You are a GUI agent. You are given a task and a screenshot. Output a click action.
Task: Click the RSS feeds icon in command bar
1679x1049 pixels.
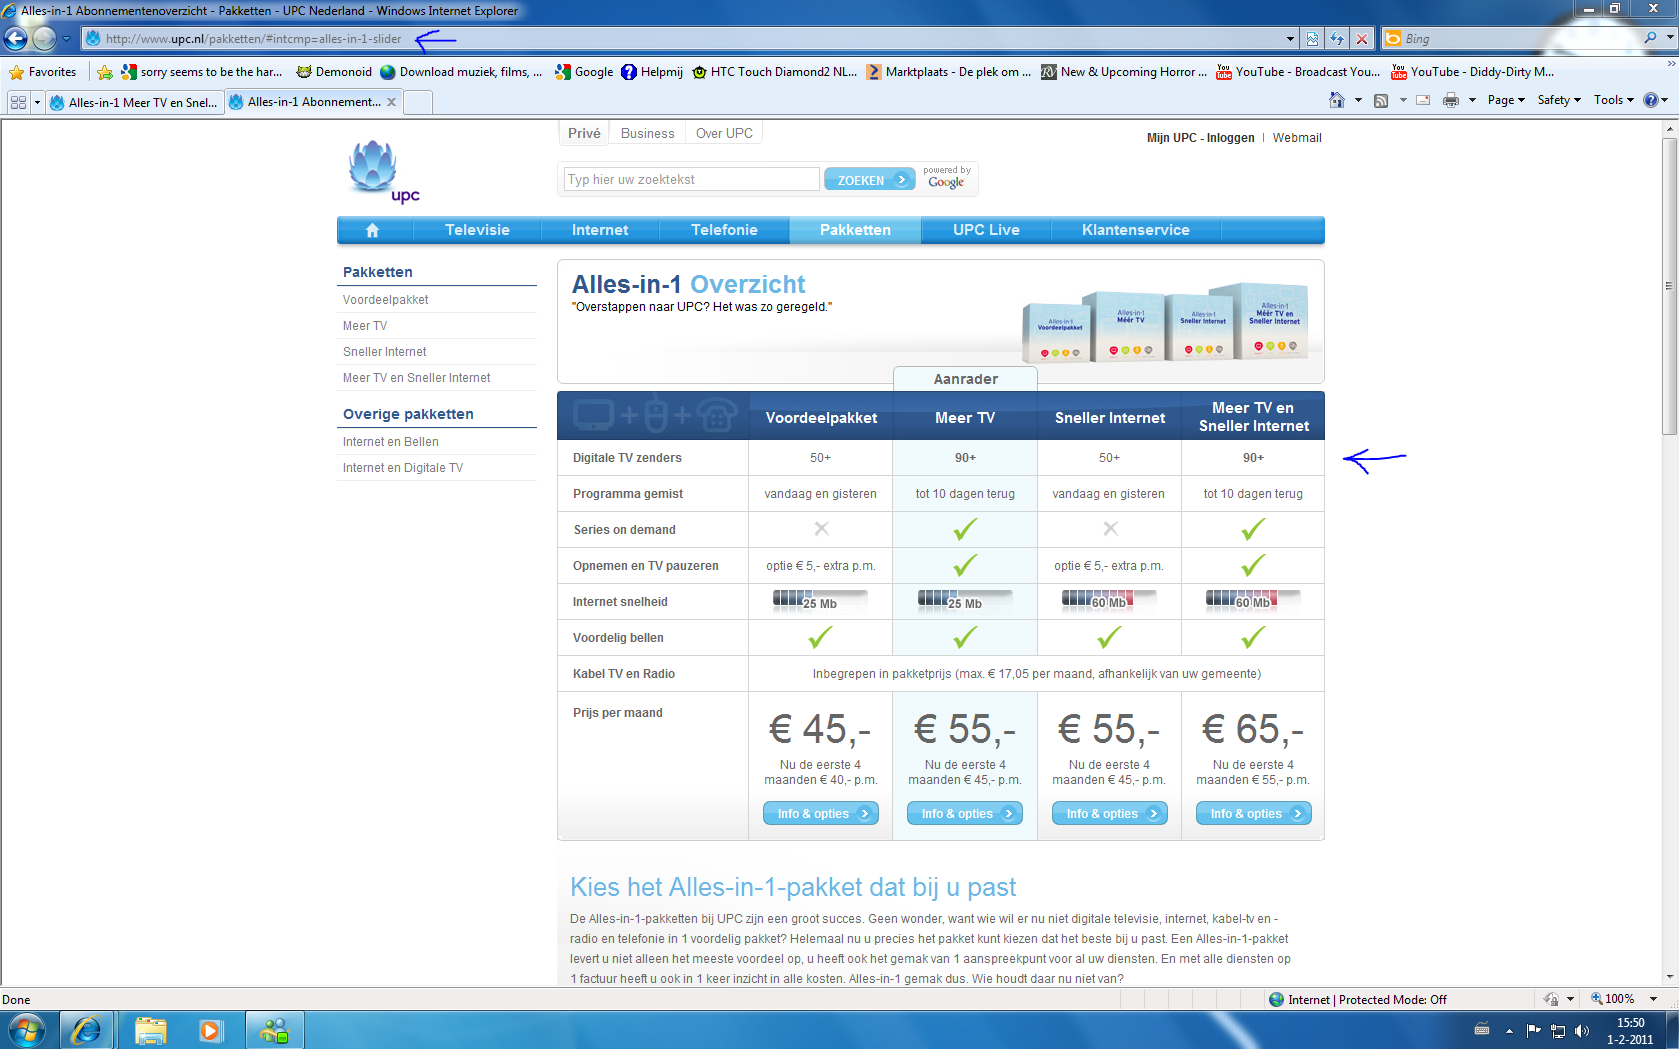(1381, 100)
